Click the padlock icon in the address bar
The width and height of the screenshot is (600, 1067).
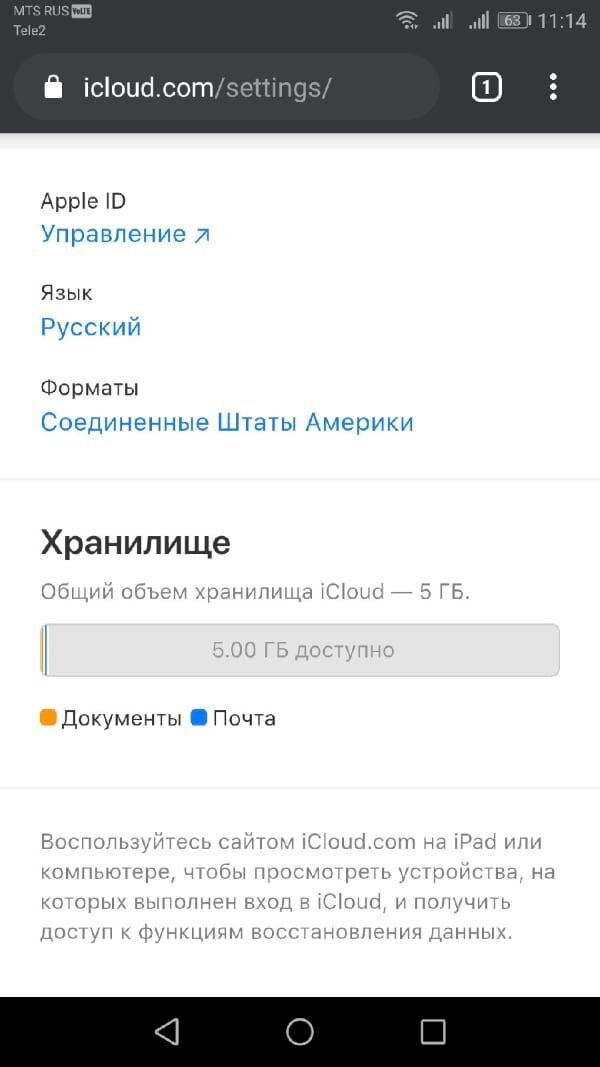[x=51, y=87]
